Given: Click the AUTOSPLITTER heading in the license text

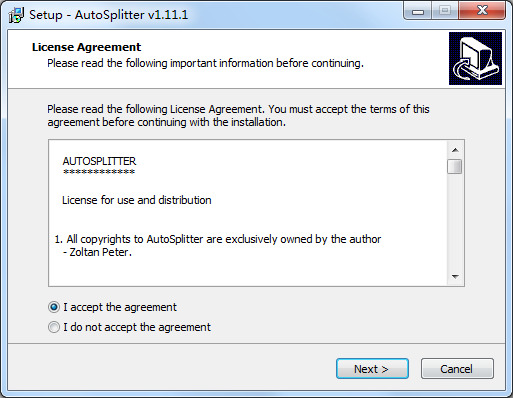Looking at the screenshot, I should (99, 161).
